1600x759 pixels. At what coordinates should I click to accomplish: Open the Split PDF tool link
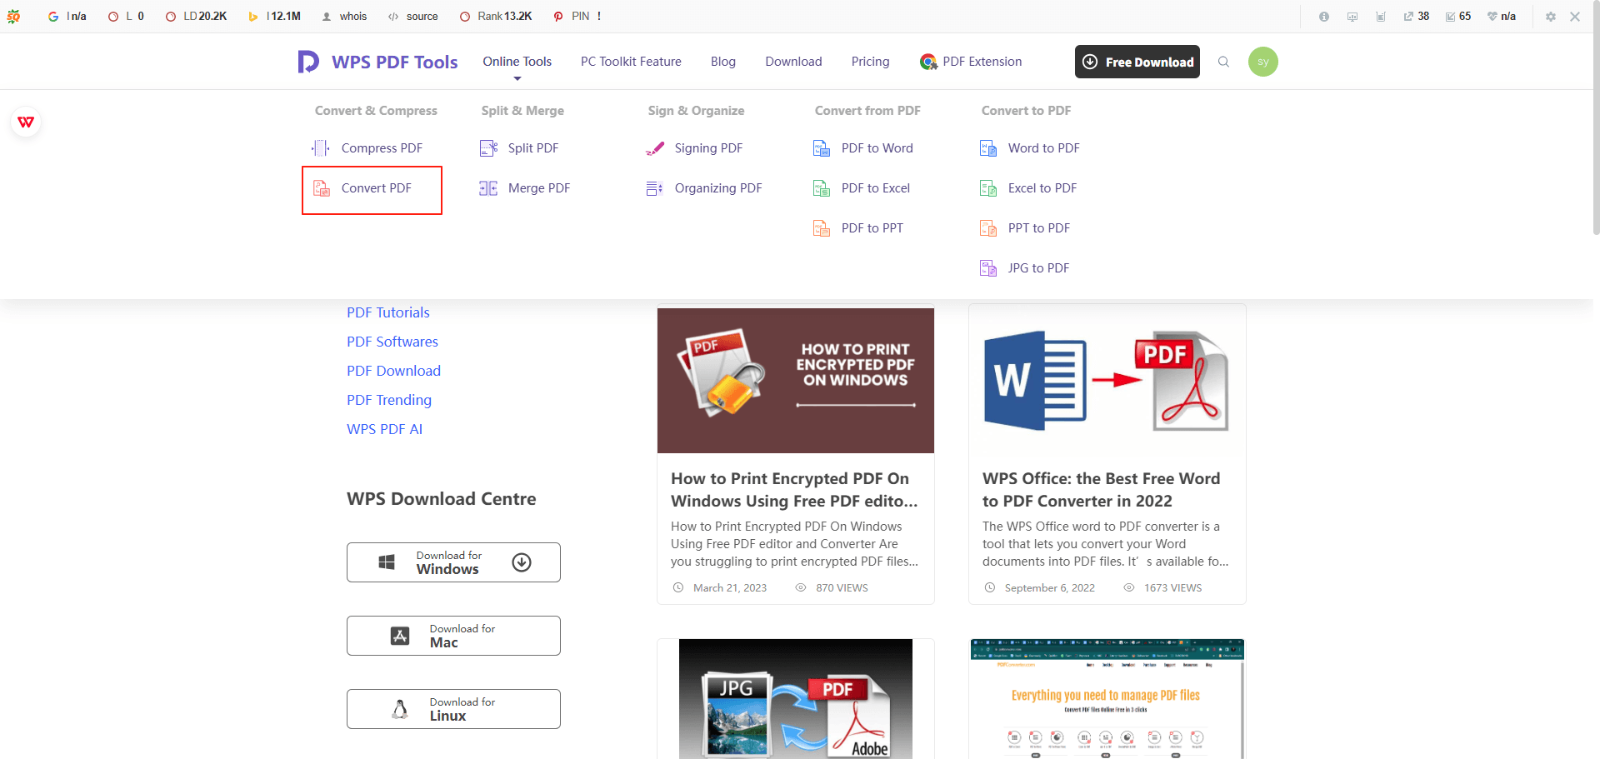point(533,148)
